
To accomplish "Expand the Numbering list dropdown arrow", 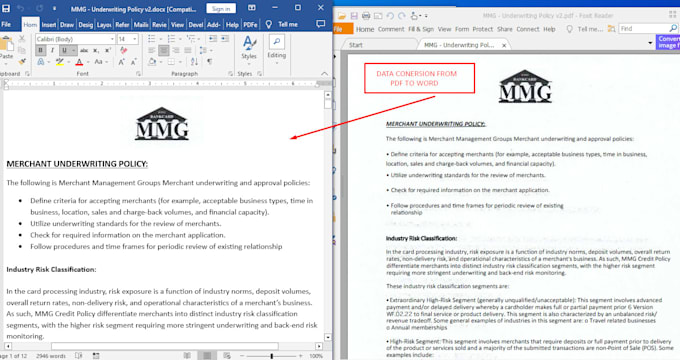I will coord(180,39).
